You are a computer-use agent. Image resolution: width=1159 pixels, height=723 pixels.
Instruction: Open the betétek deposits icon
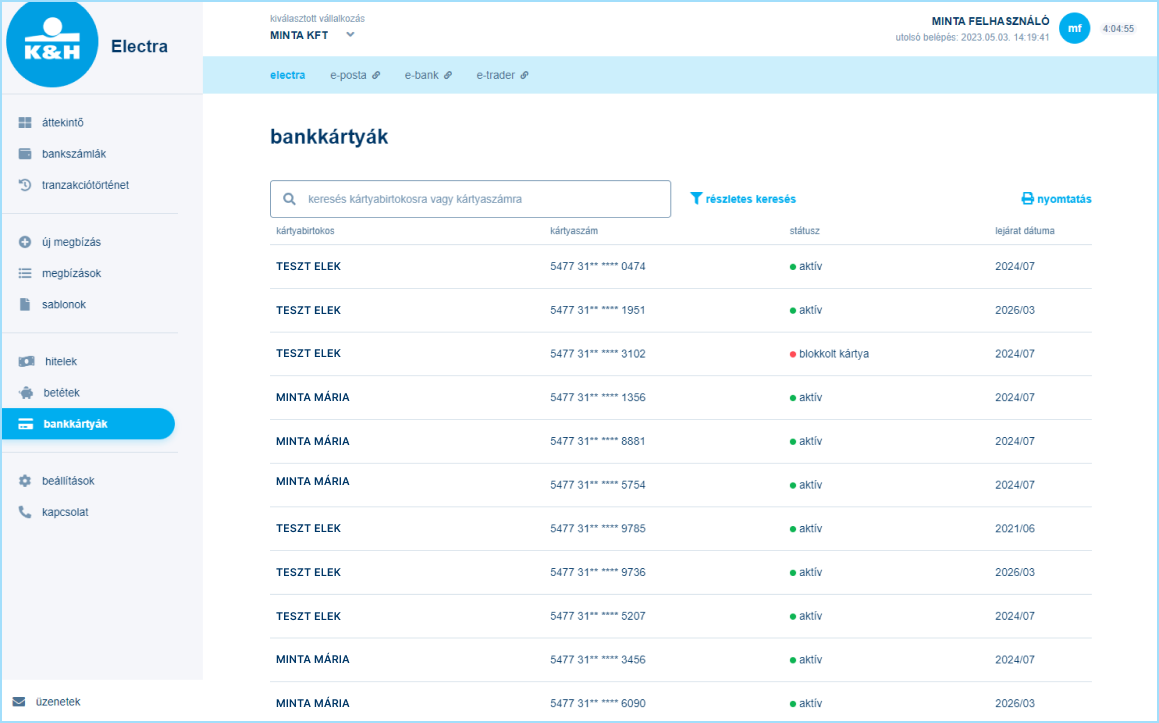[x=23, y=393]
